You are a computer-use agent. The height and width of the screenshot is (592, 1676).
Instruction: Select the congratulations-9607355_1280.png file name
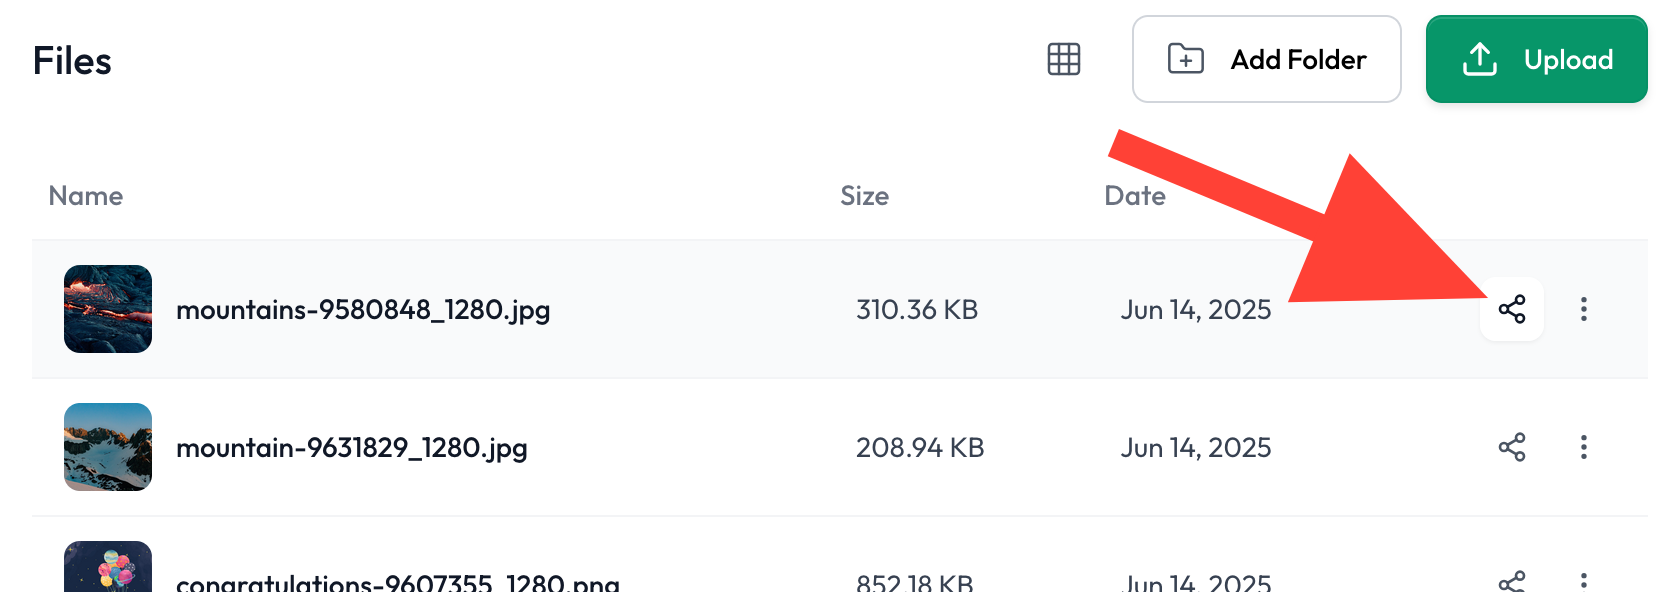[x=398, y=582]
